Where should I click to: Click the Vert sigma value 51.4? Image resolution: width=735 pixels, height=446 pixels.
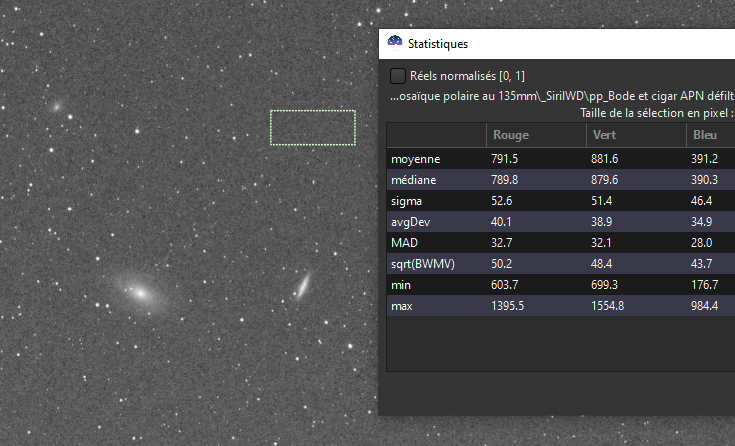pyautogui.click(x=601, y=201)
